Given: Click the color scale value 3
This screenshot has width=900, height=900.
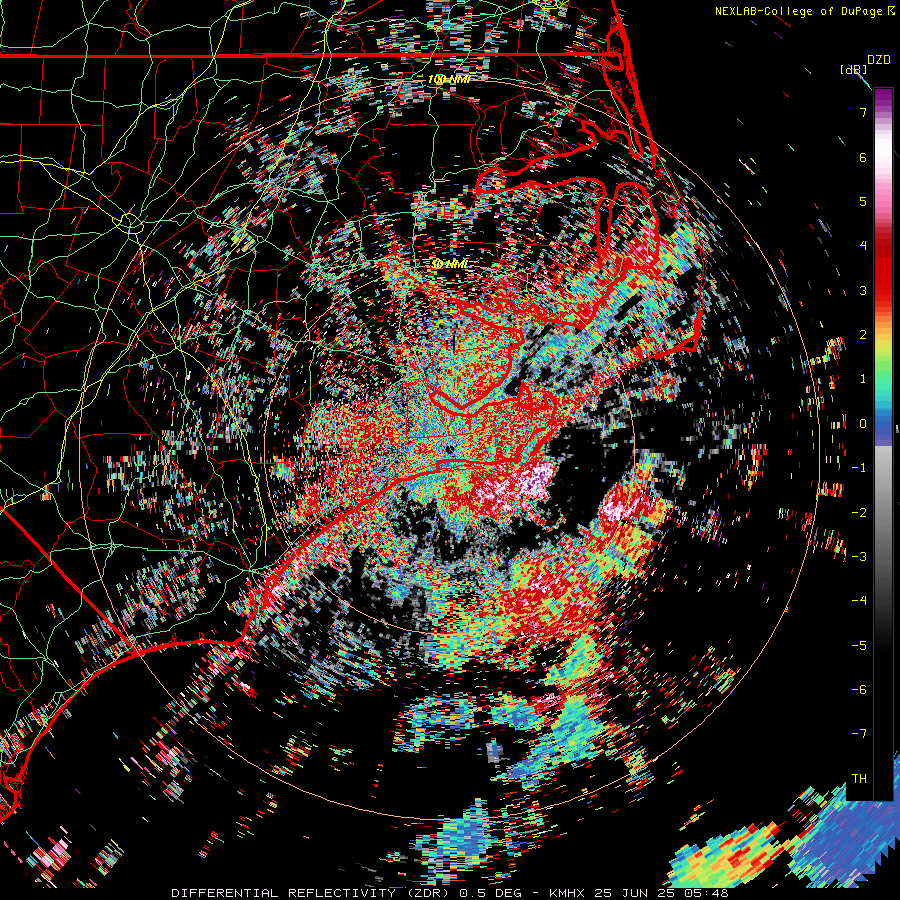Looking at the screenshot, I should (x=863, y=290).
